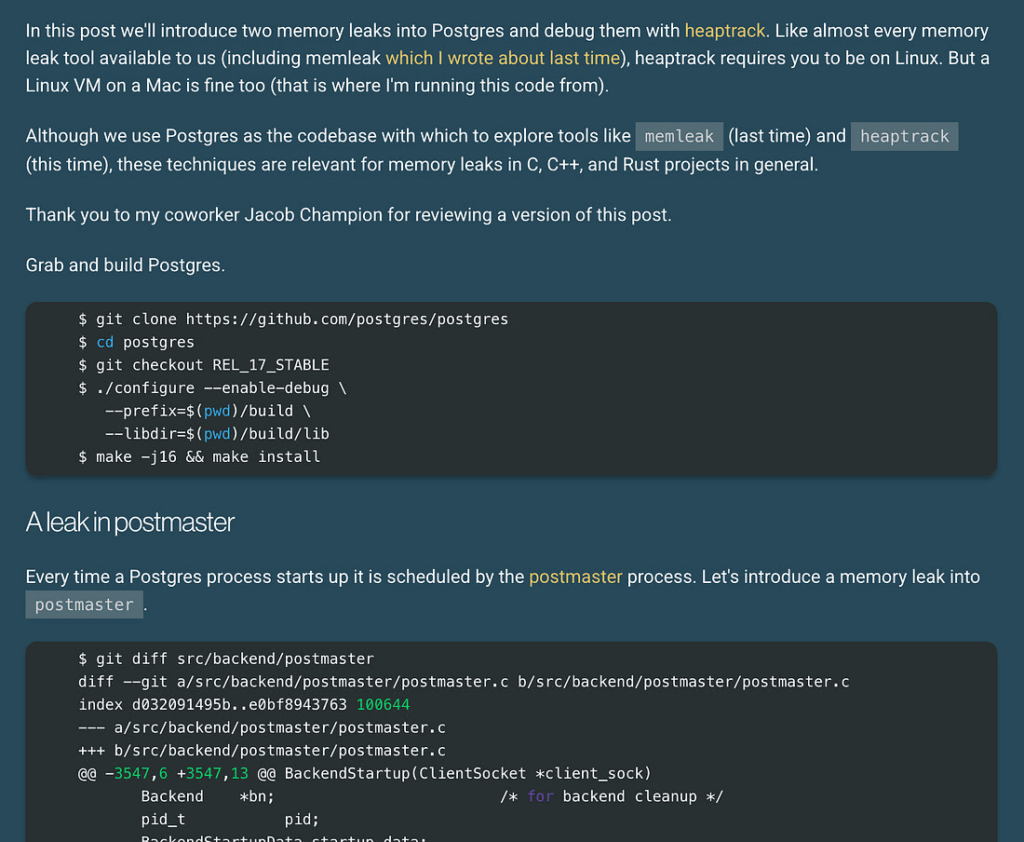
Task: Click the 'git checkout REL_17_STABLE' line
Action: click(x=204, y=365)
